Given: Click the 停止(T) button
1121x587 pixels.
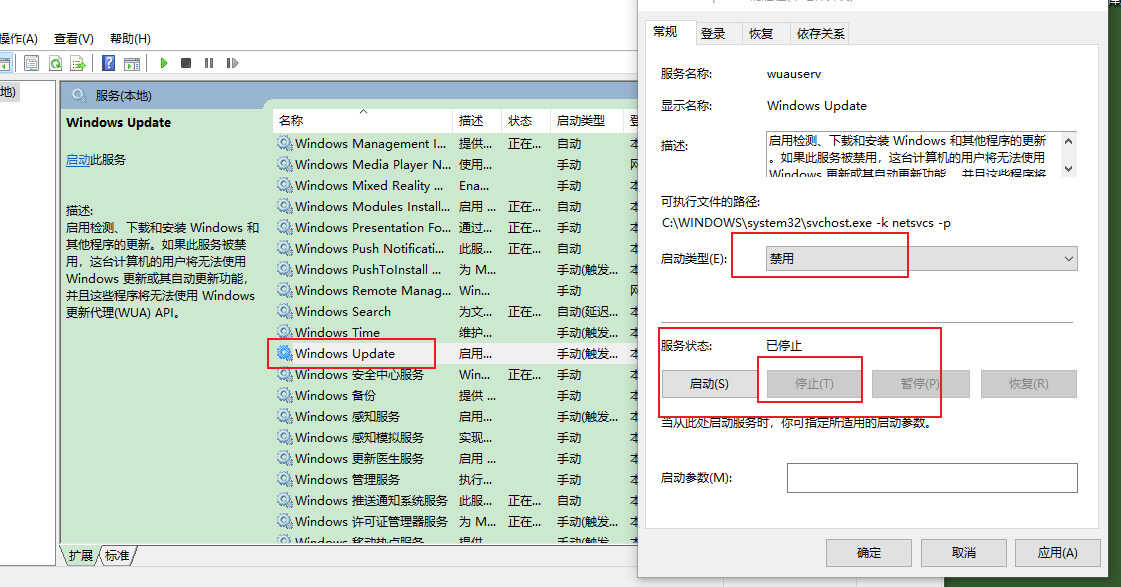Looking at the screenshot, I should tap(814, 384).
